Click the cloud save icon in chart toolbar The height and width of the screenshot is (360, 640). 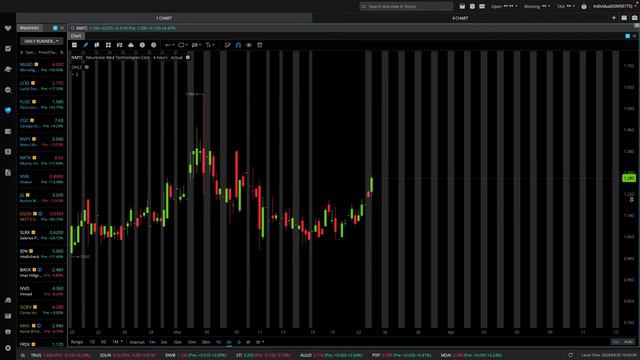[x=131, y=45]
